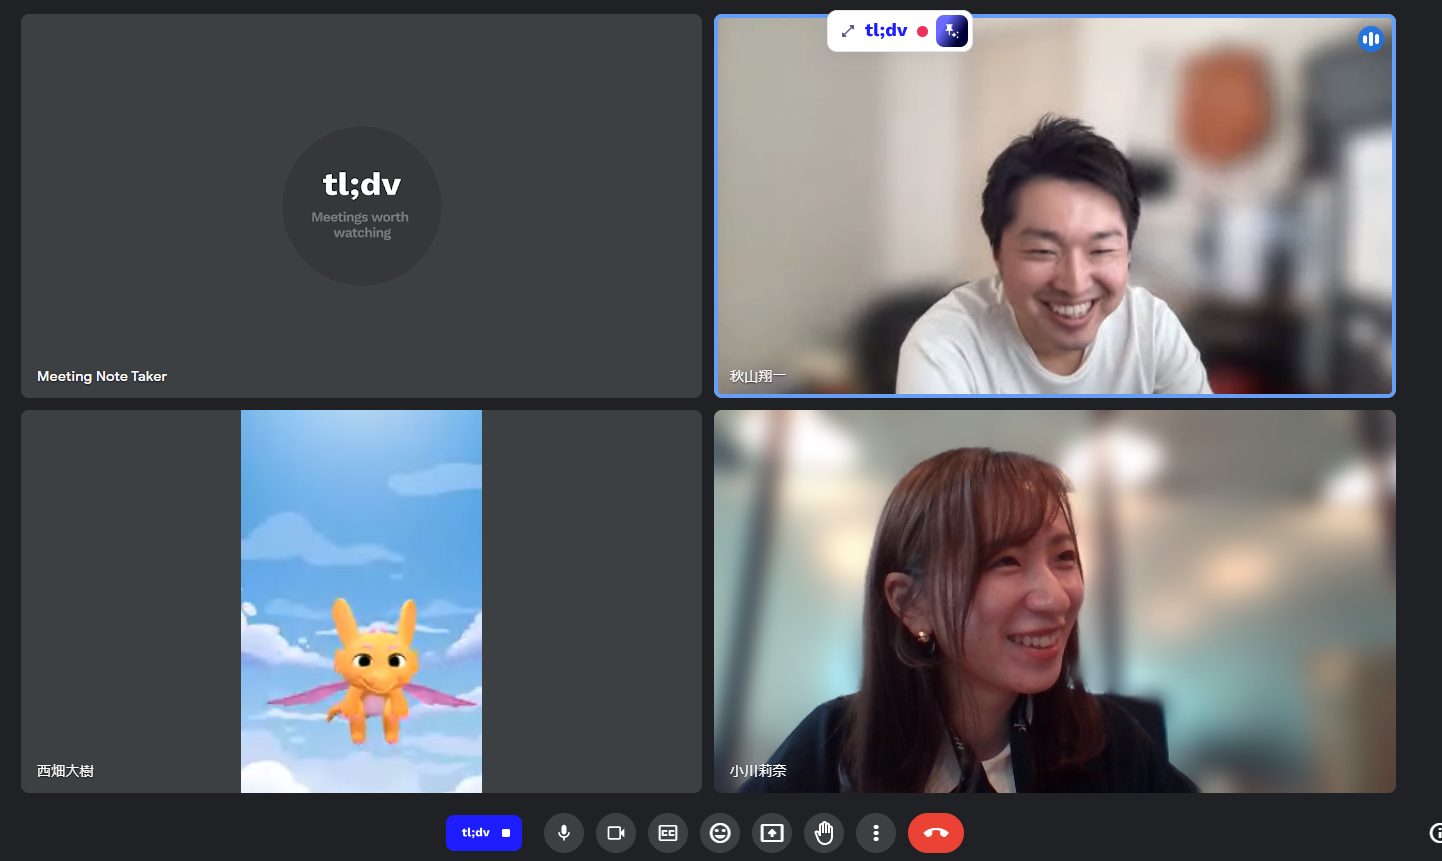Leave the call with red hang-up button
Viewport: 1442px width, 861px height.
[x=936, y=833]
